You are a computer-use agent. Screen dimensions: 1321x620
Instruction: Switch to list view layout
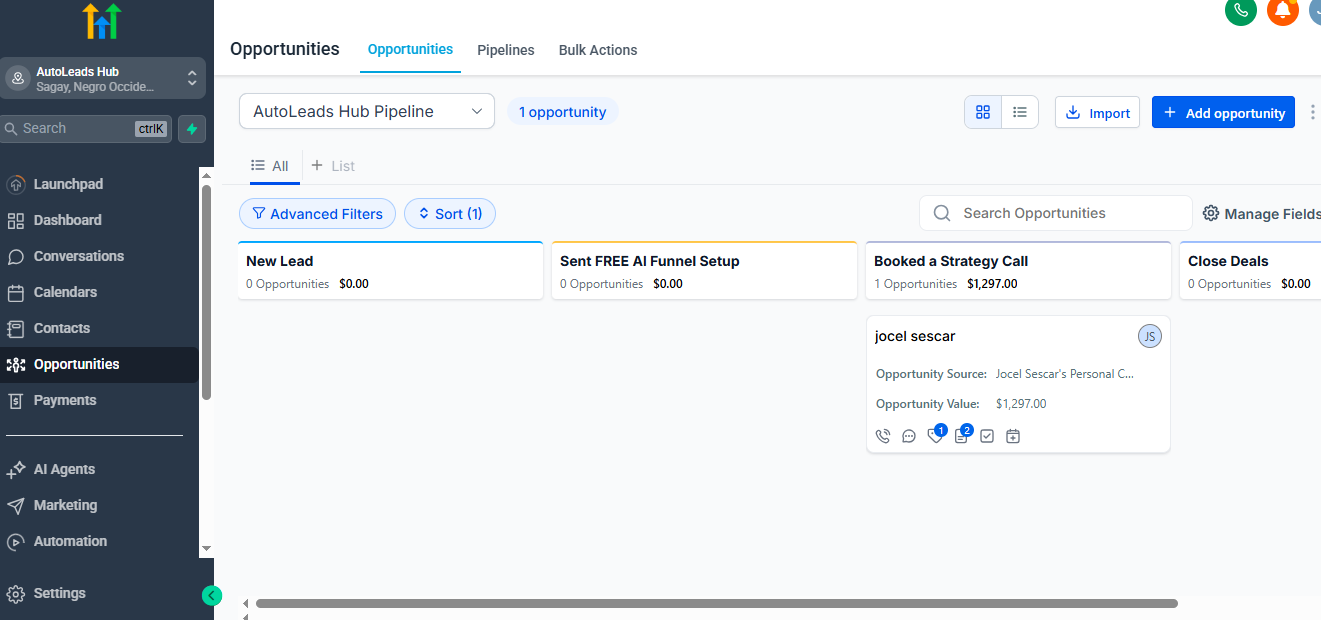(x=1019, y=112)
